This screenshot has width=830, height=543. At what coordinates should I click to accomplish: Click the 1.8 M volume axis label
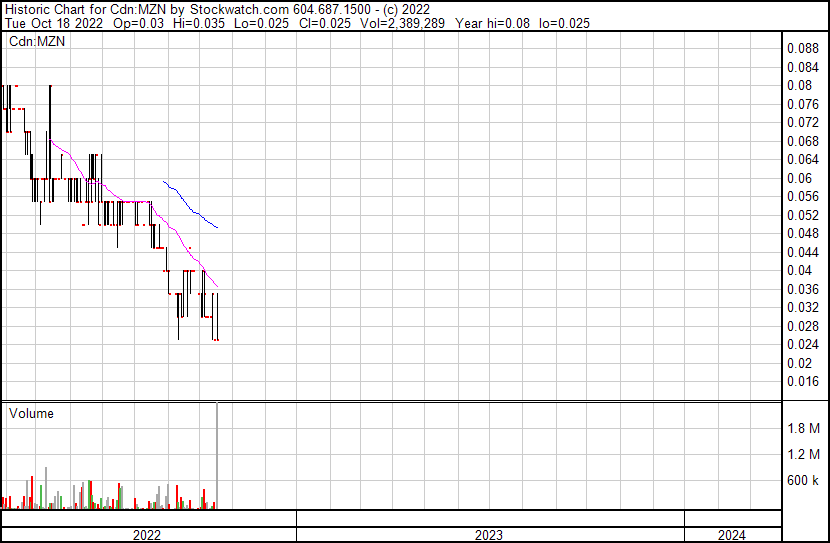[x=803, y=429]
